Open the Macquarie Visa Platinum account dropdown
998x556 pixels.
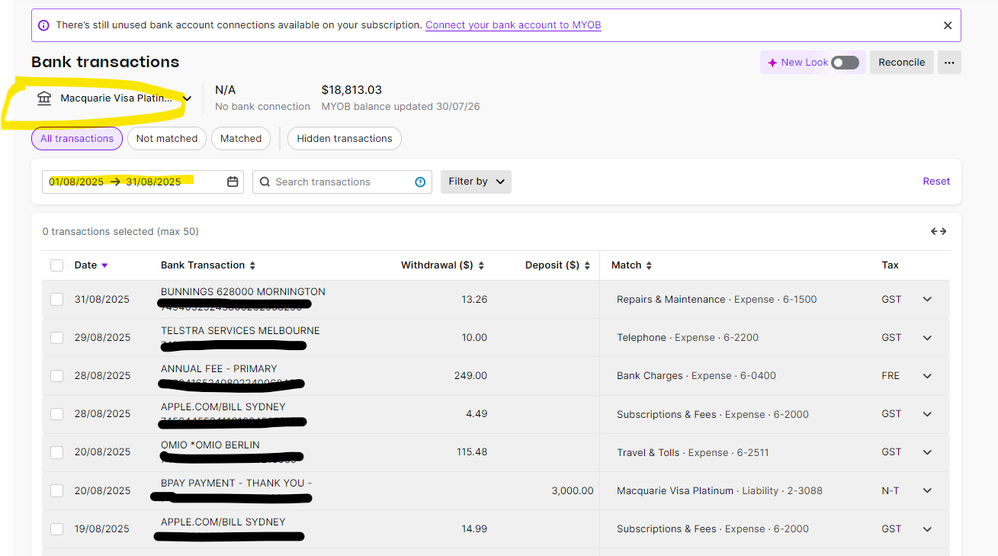(115, 98)
